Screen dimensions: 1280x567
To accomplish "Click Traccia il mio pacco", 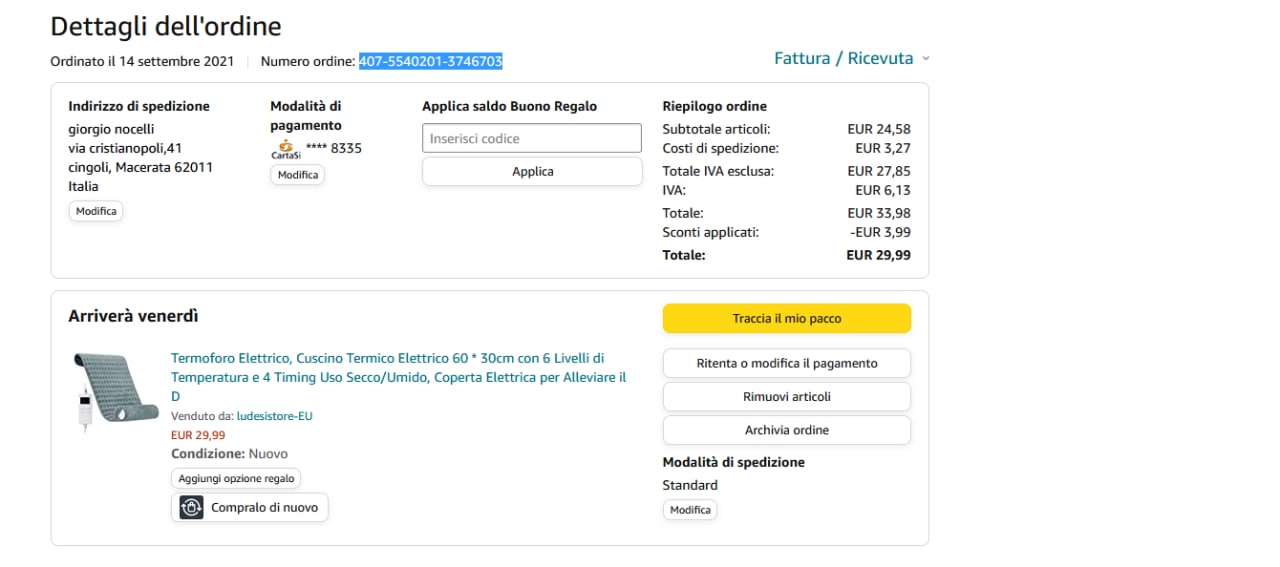I will (786, 318).
